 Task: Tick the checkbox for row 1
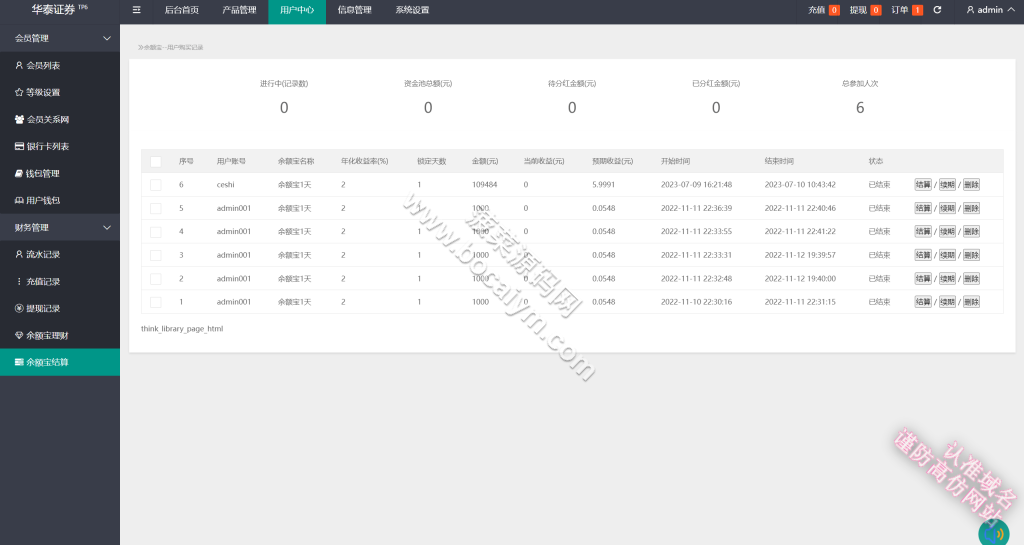point(155,302)
